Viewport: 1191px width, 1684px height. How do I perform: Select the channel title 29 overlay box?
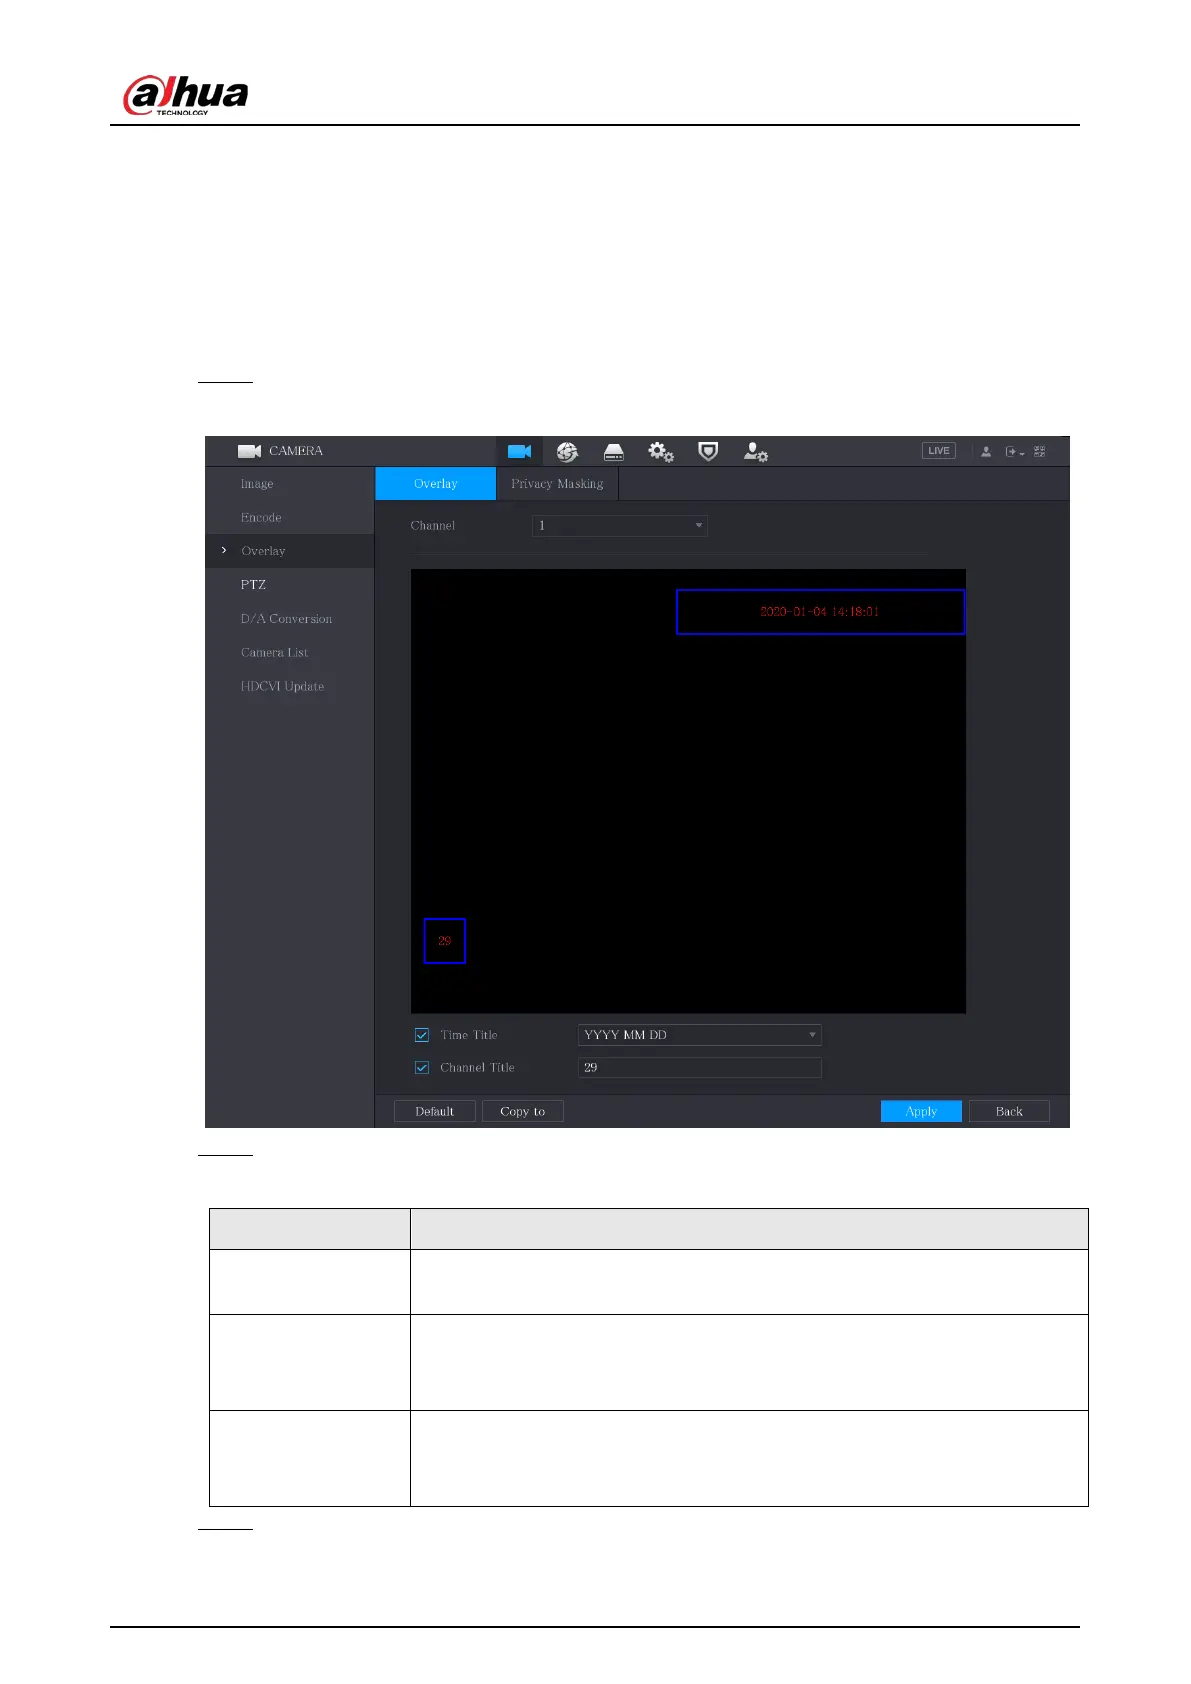[x=445, y=941]
